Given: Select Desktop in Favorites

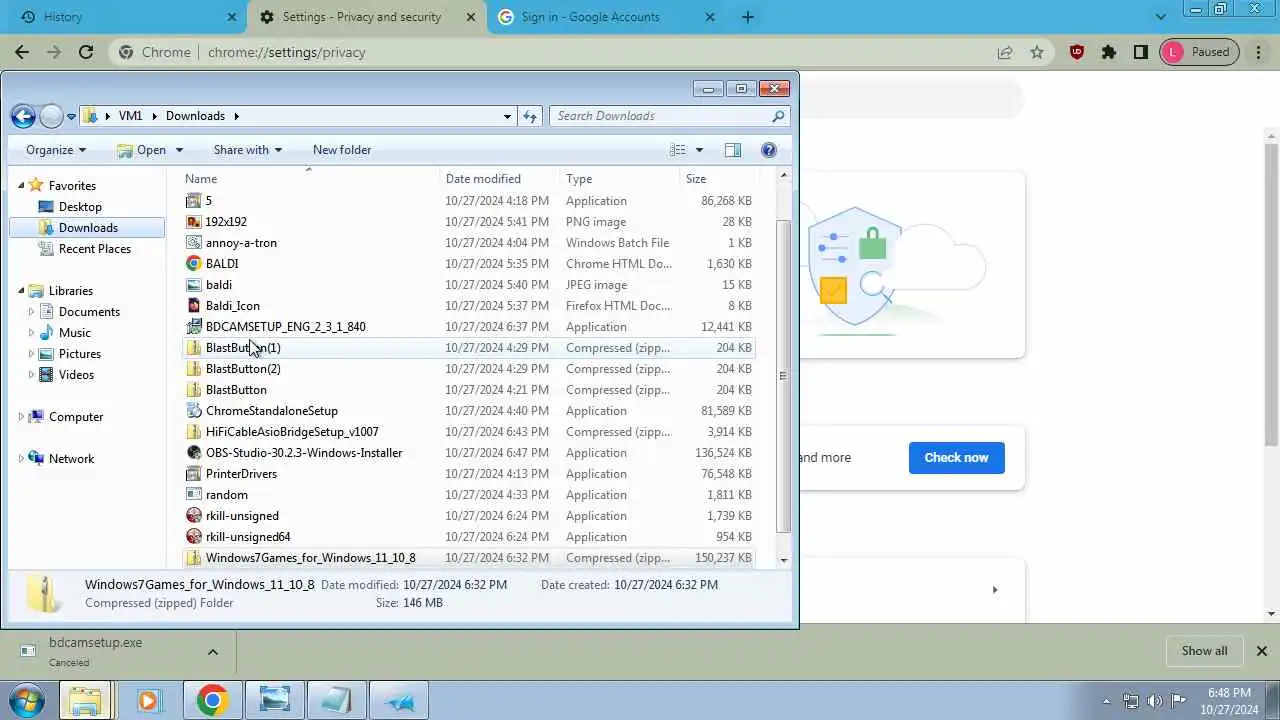Looking at the screenshot, I should click(x=80, y=207).
